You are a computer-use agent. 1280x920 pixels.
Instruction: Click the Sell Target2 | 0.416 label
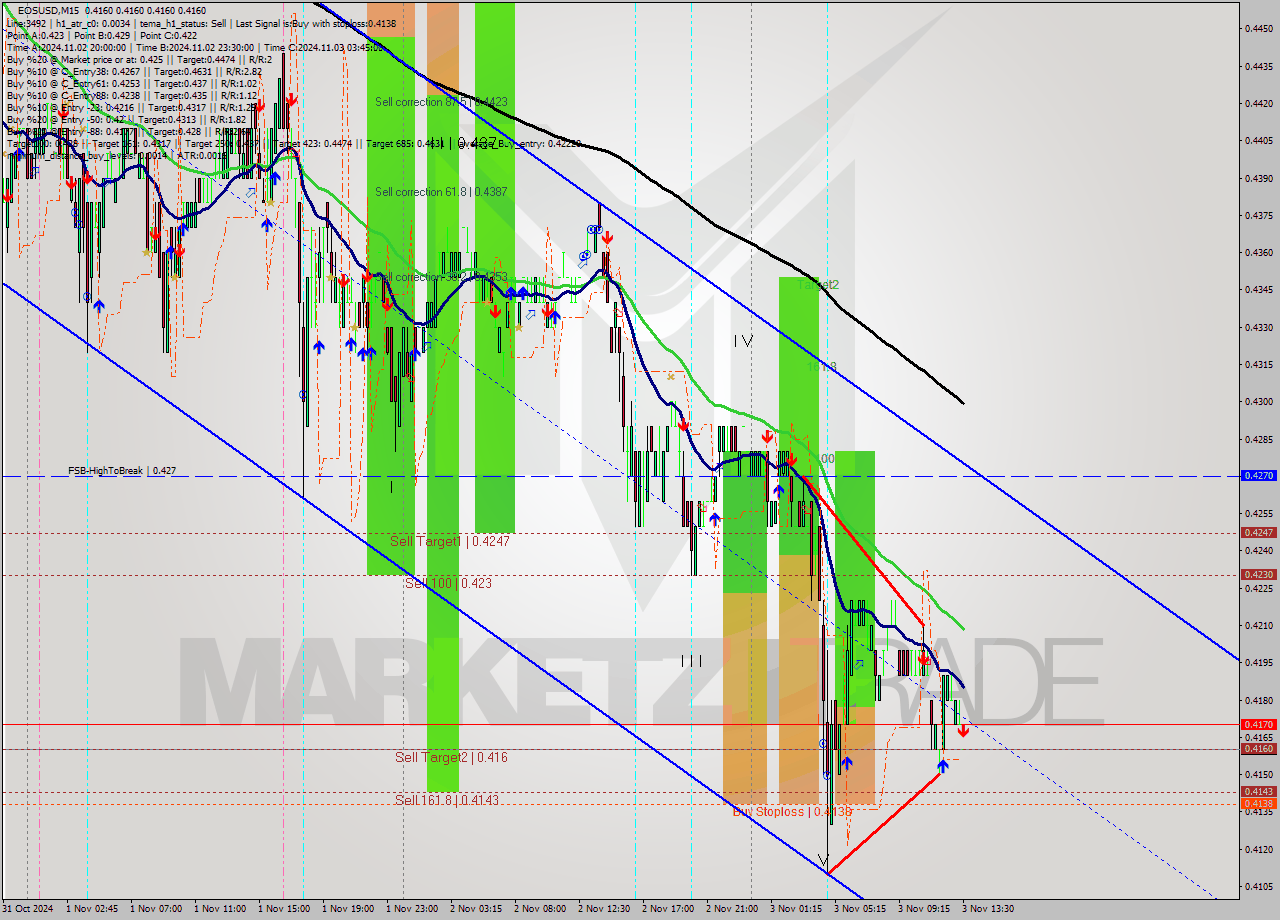point(451,757)
